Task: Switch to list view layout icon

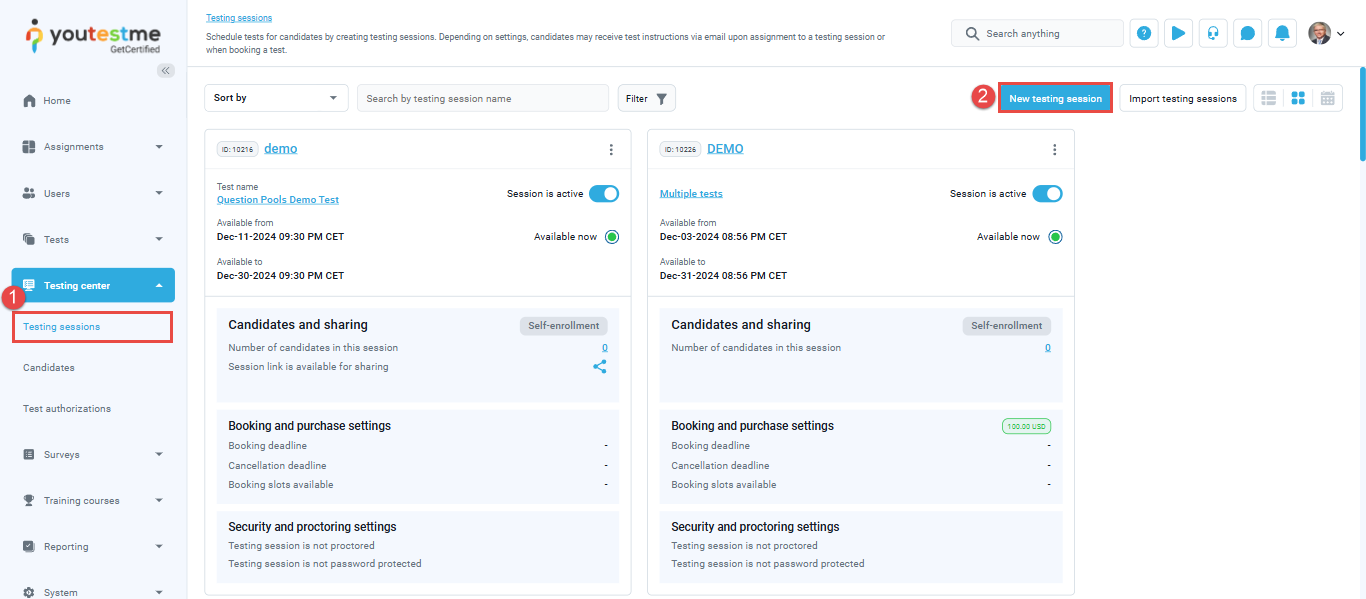Action: pyautogui.click(x=1269, y=98)
